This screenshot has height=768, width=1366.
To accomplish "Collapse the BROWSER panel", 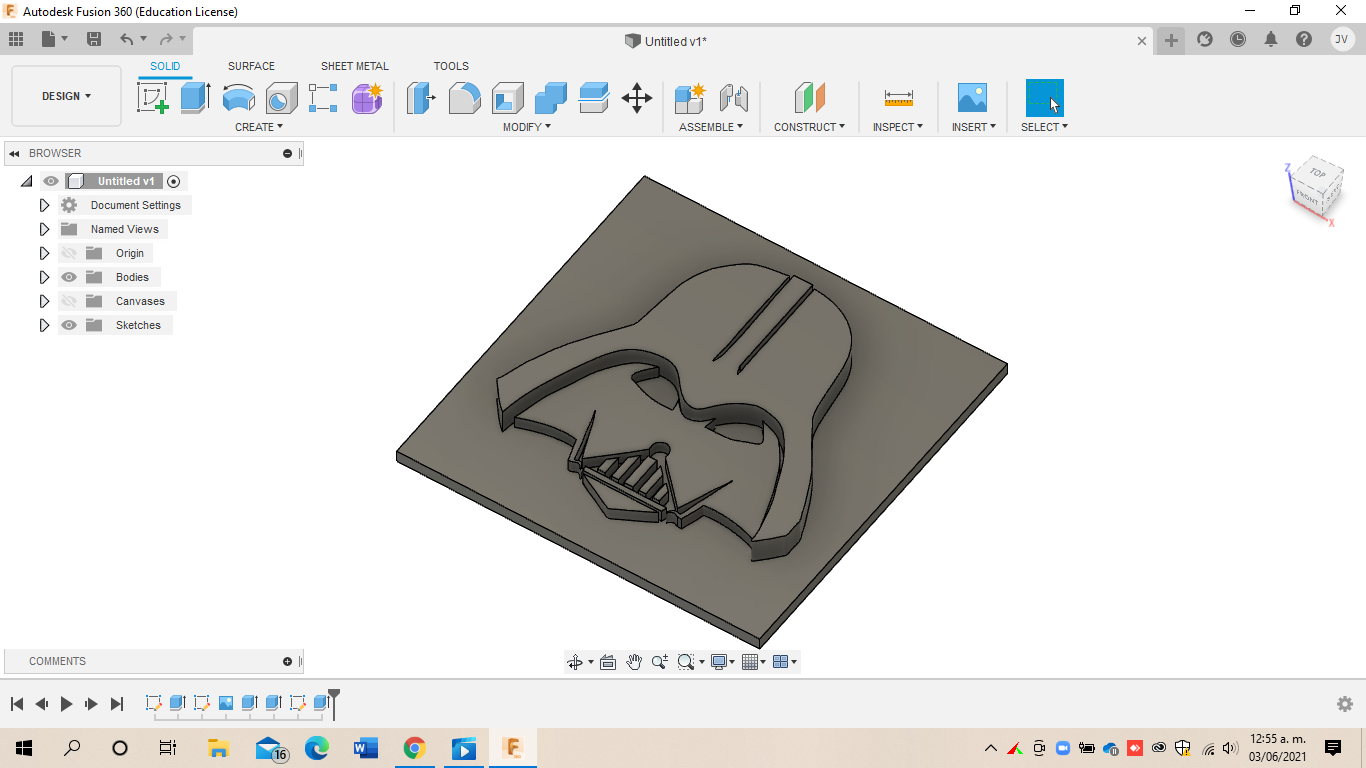I will (x=14, y=153).
